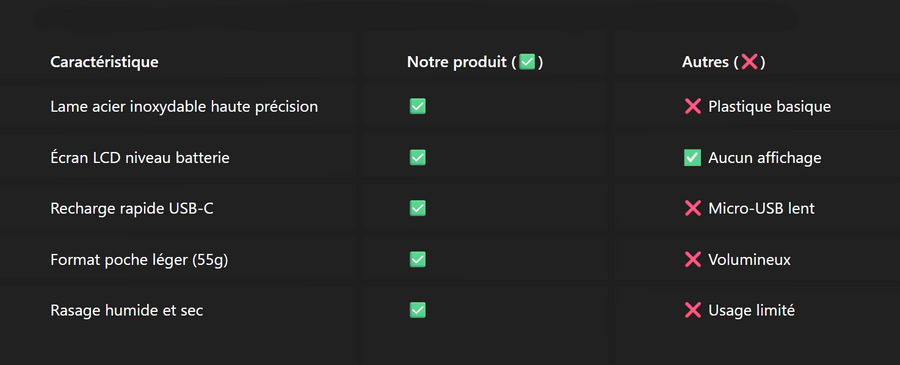Click the red cross beside 'Usage limité'

(x=693, y=310)
